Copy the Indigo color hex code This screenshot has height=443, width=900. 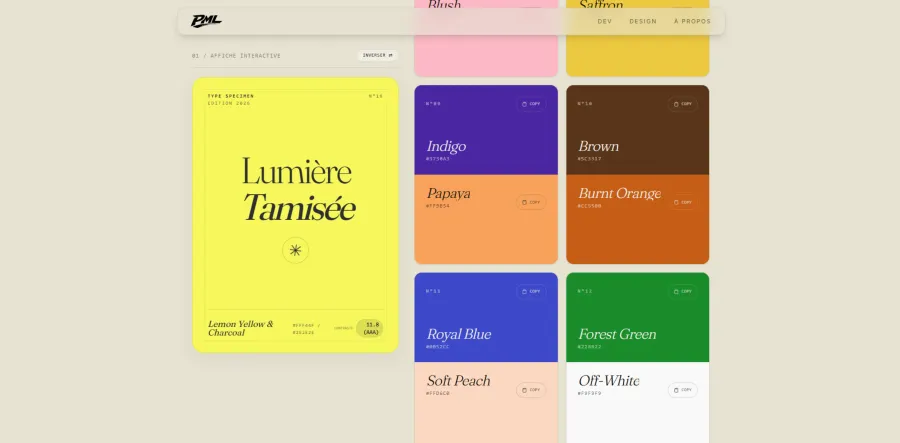pyautogui.click(x=531, y=104)
